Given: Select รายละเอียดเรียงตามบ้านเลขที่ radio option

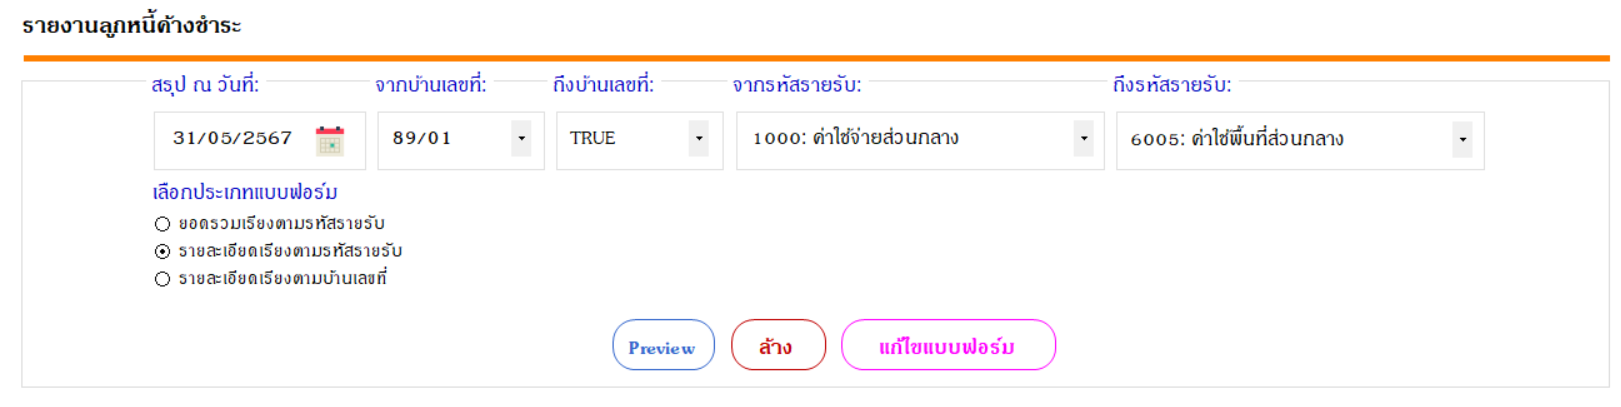Looking at the screenshot, I should point(162,279).
